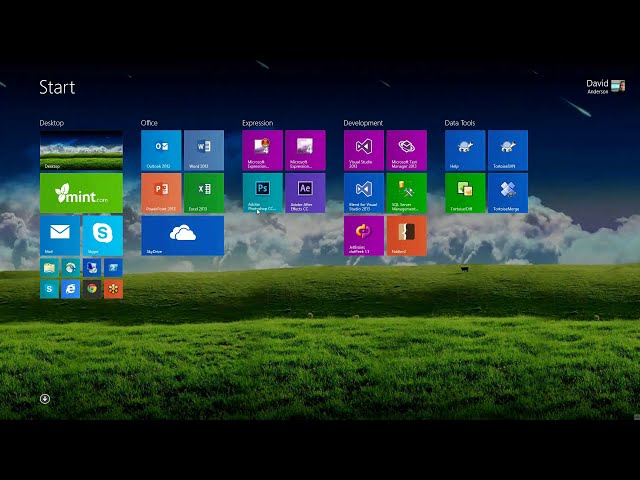This screenshot has height=480, width=640.
Task: Open SQL Server Management Studio tile
Action: point(406,193)
